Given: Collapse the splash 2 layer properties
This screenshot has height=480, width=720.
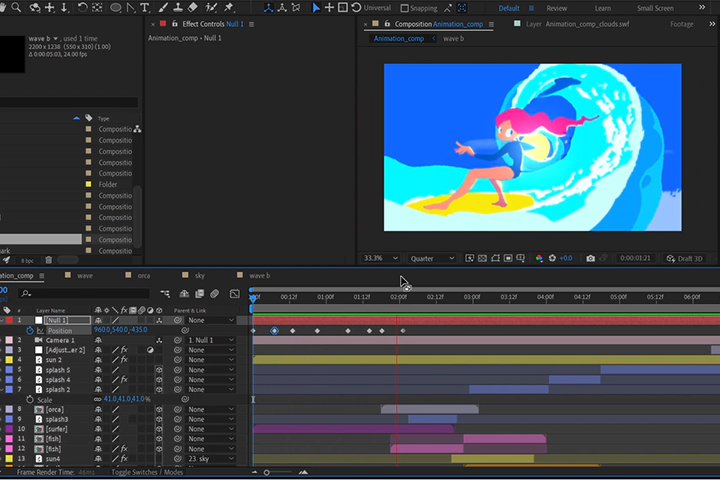Looking at the screenshot, I should [x=1, y=390].
